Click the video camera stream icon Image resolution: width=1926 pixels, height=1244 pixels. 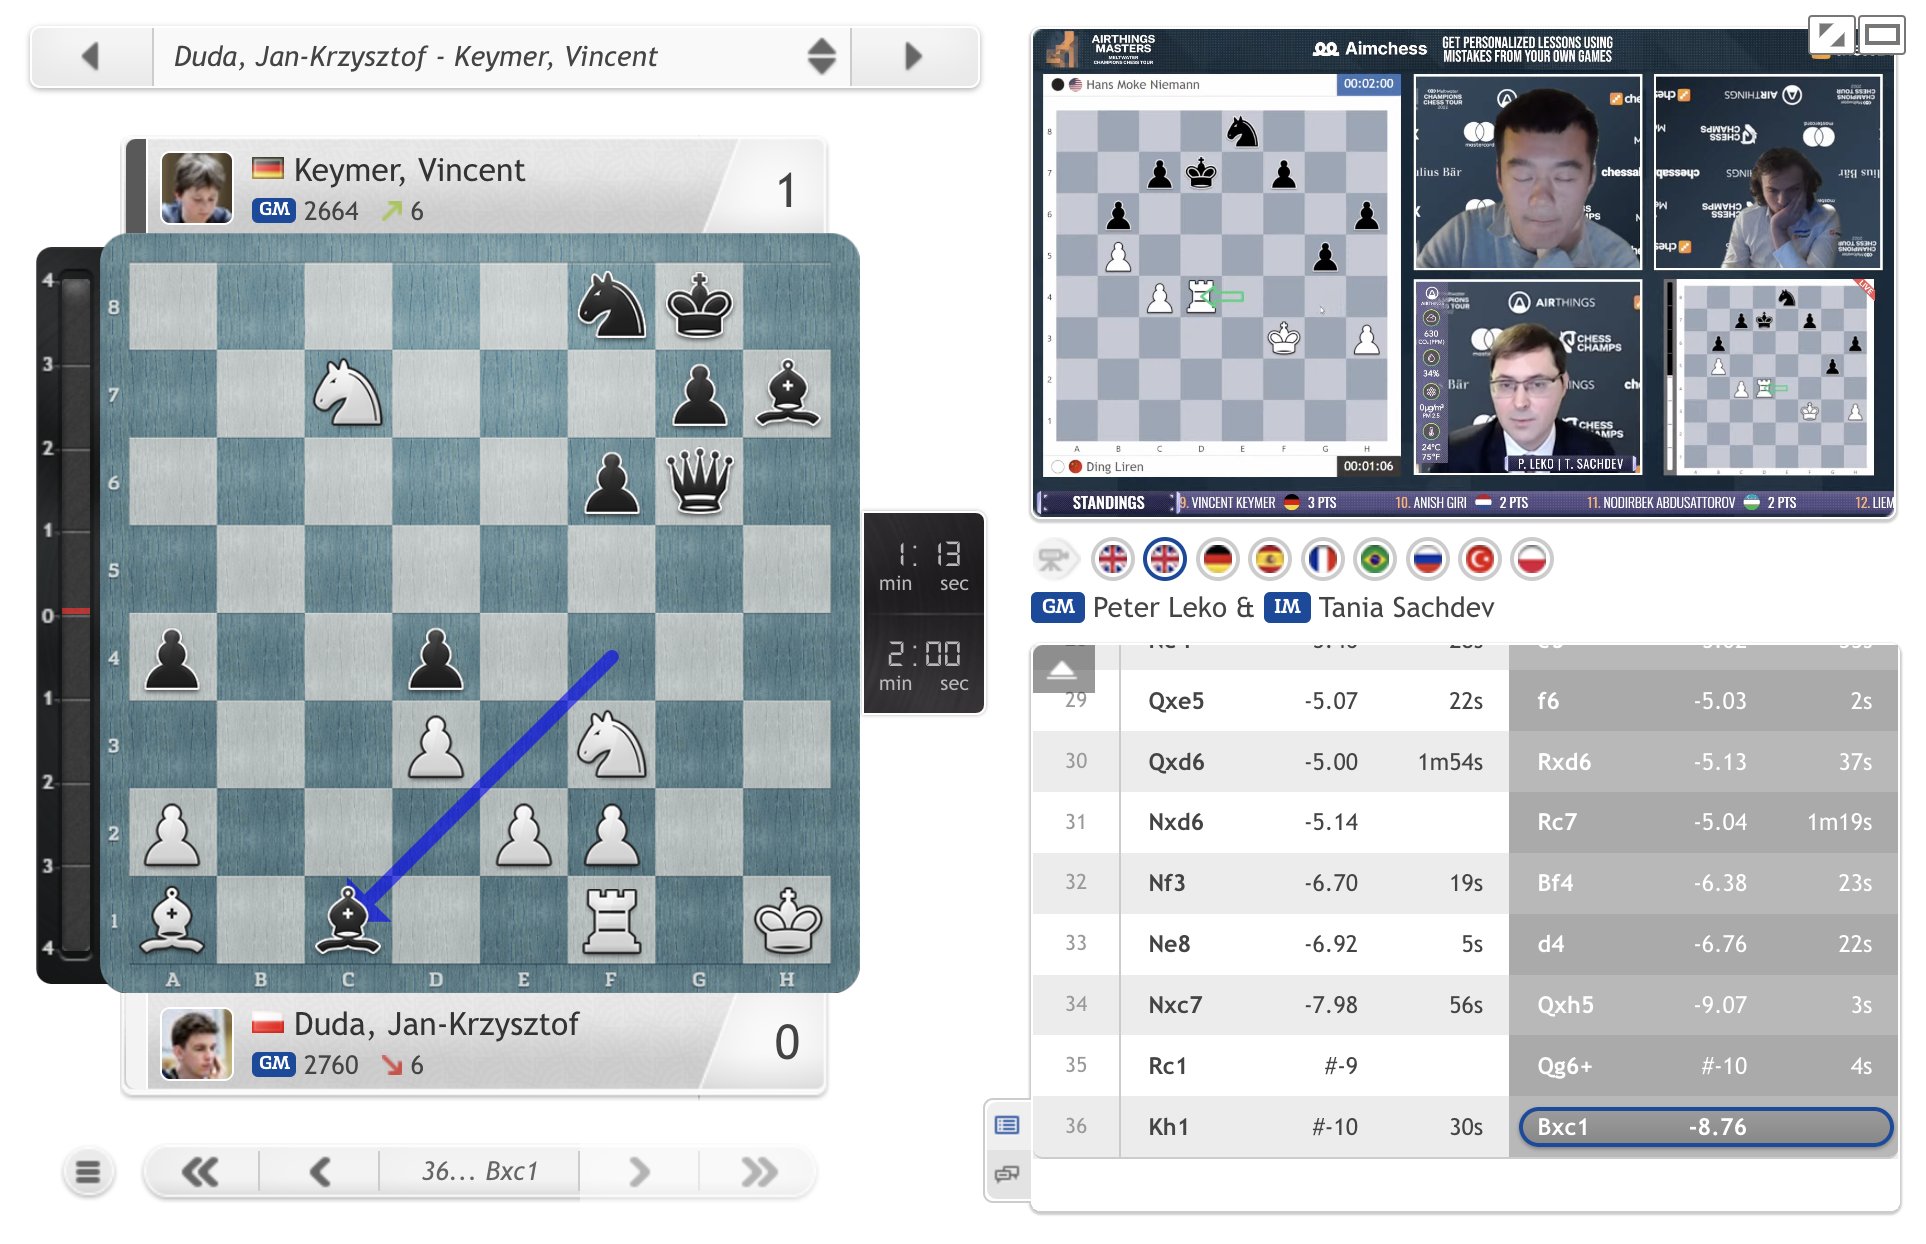[x=1053, y=559]
